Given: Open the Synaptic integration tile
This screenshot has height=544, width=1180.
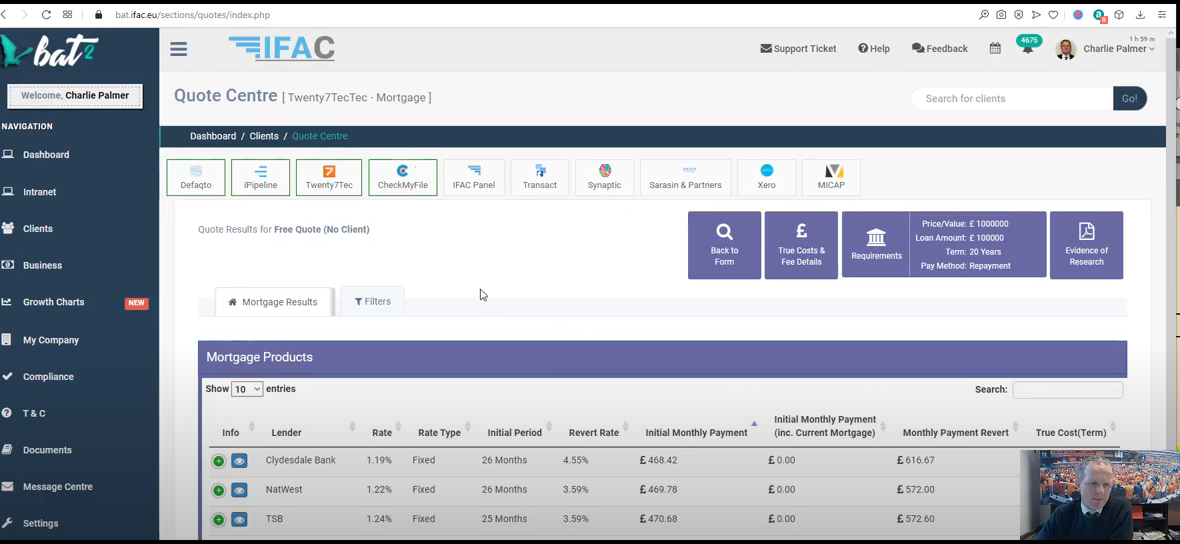Looking at the screenshot, I should (x=604, y=177).
